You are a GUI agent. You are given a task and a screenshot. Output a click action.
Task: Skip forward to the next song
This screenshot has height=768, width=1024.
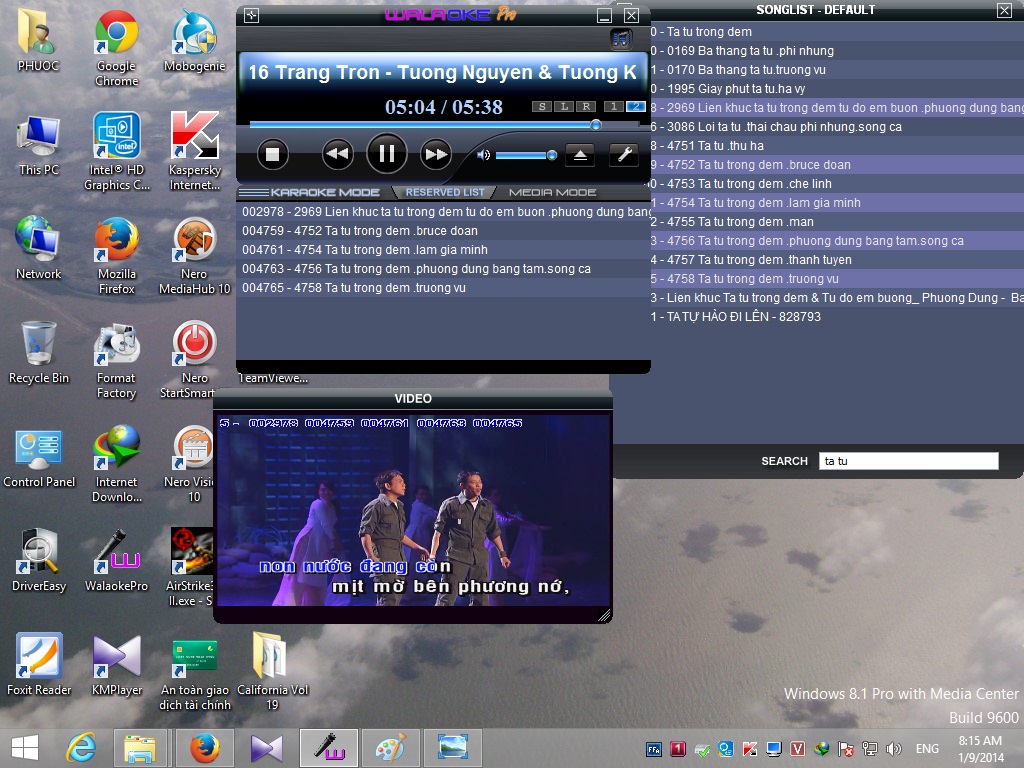click(x=436, y=155)
